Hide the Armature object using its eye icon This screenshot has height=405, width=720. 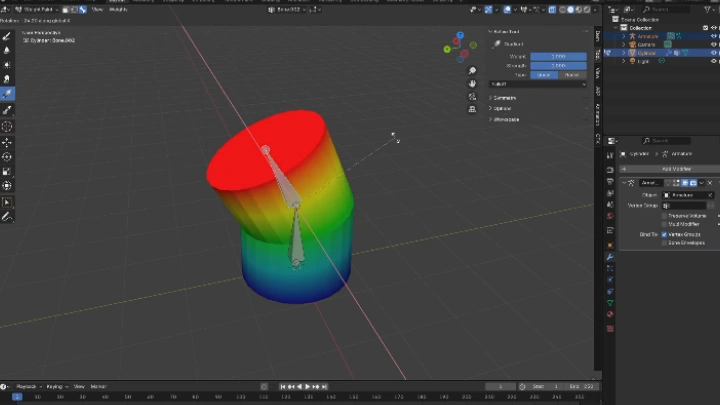coord(714,36)
